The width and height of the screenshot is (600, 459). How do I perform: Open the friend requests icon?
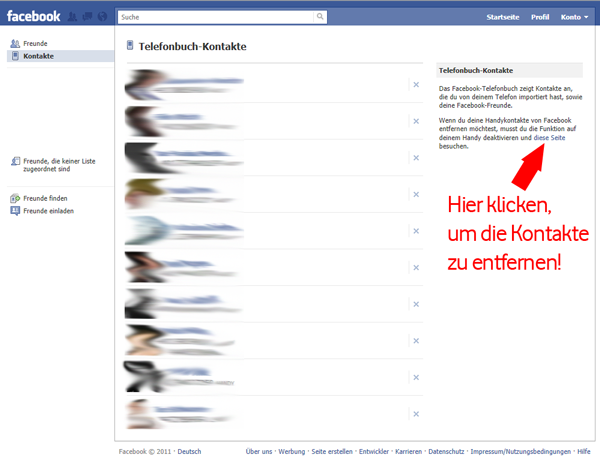coord(73,17)
